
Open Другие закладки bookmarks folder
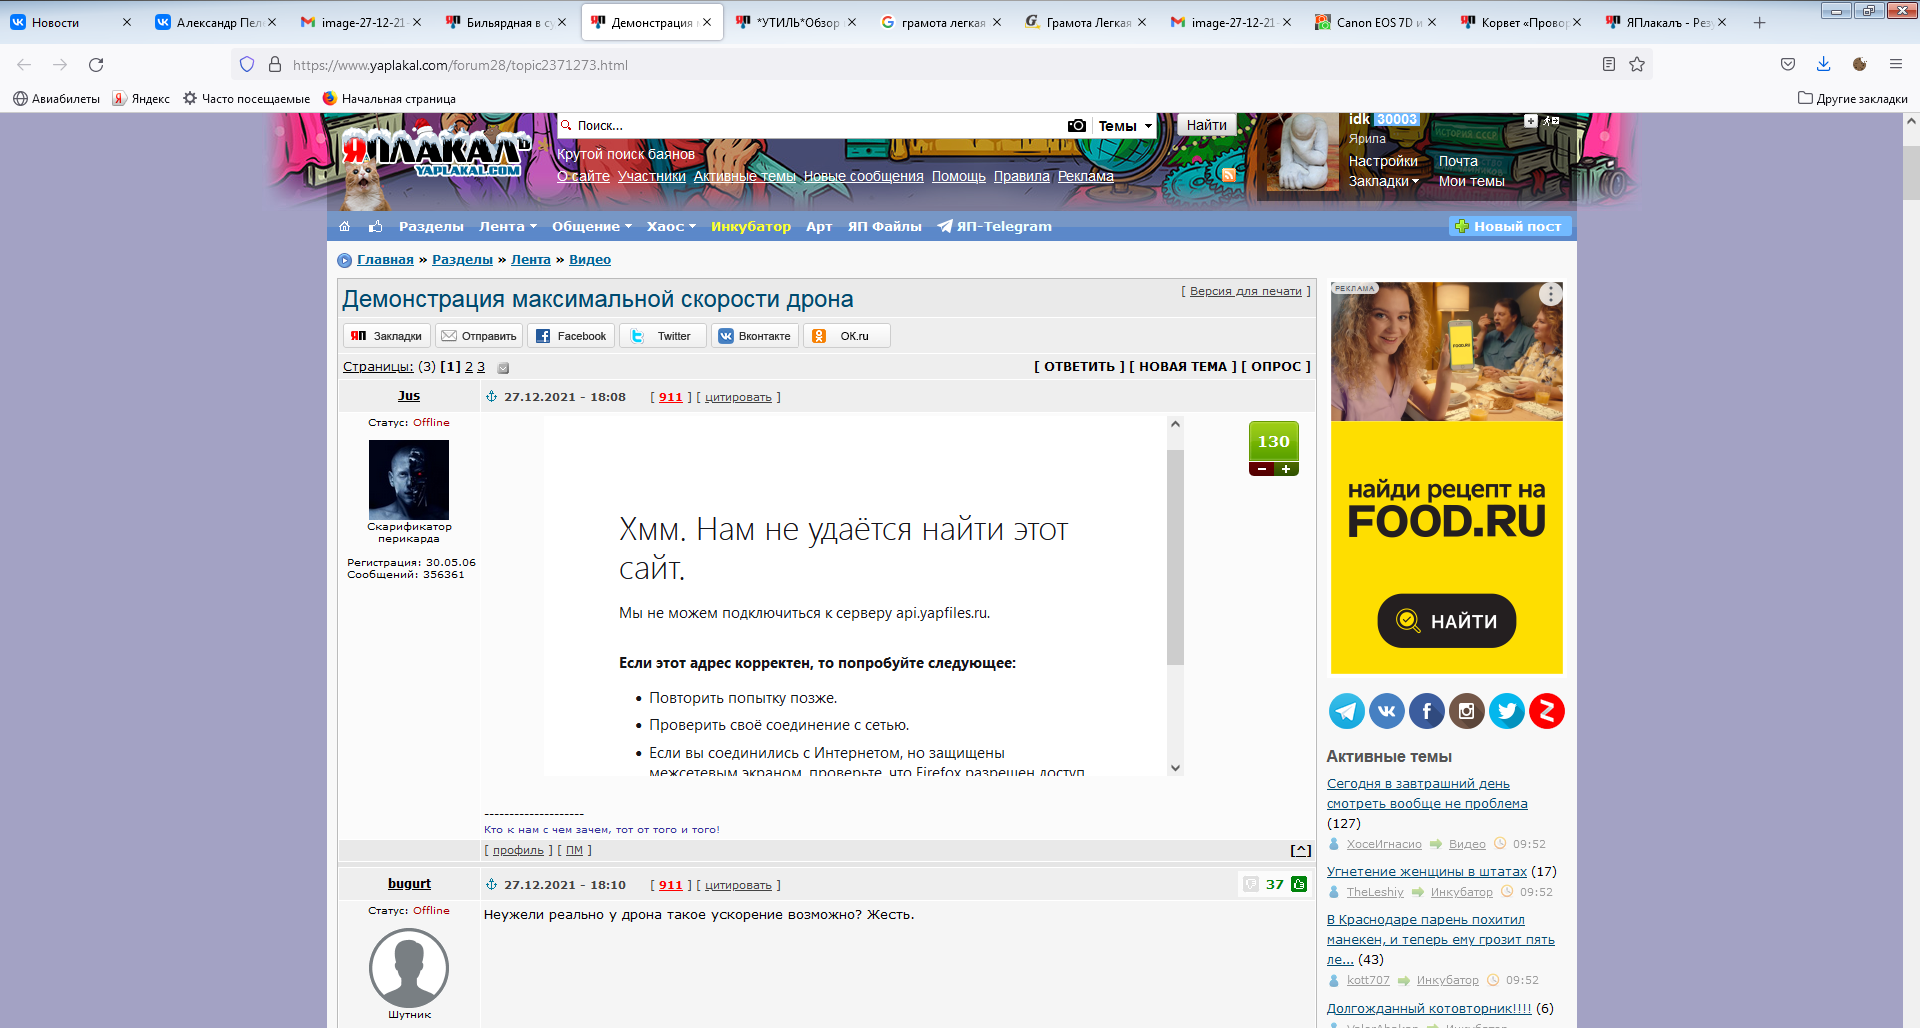point(1853,99)
